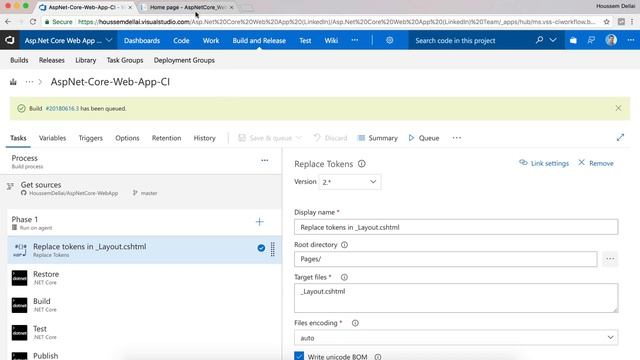Viewport: 640px width, 360px height.
Task: Click the search magnifier icon
Action: 539,40
